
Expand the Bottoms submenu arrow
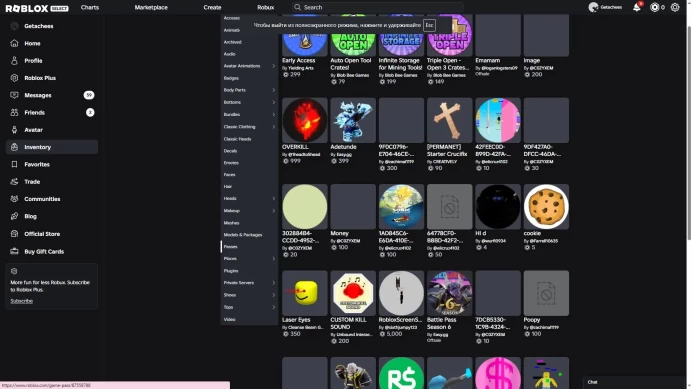coord(274,102)
